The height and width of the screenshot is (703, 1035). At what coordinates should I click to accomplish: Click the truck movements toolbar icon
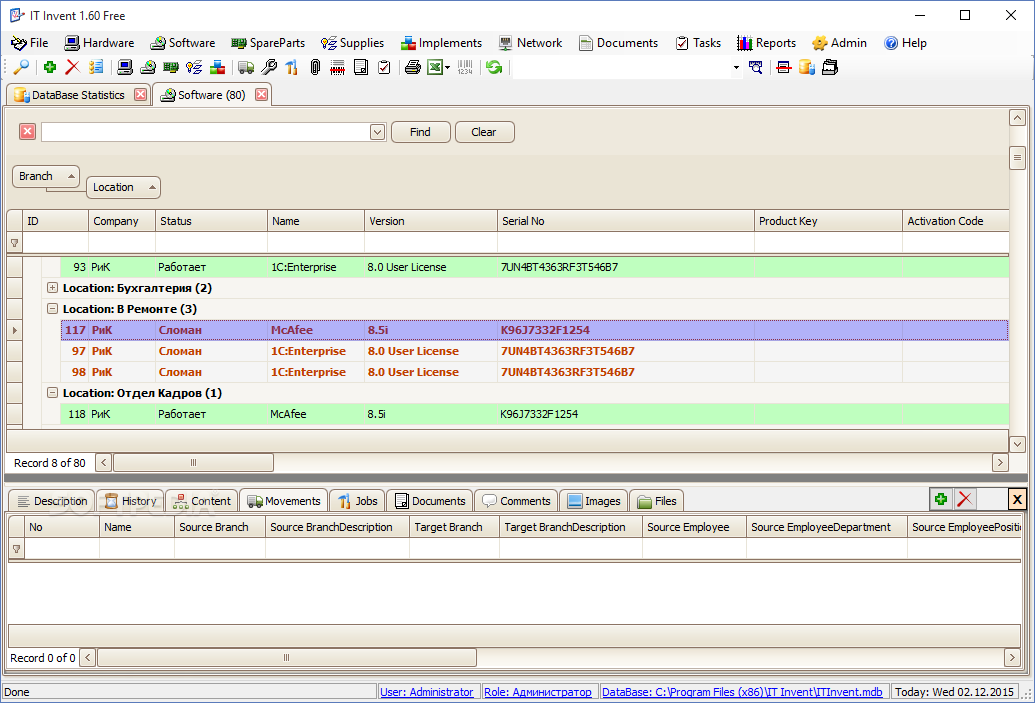[x=246, y=67]
